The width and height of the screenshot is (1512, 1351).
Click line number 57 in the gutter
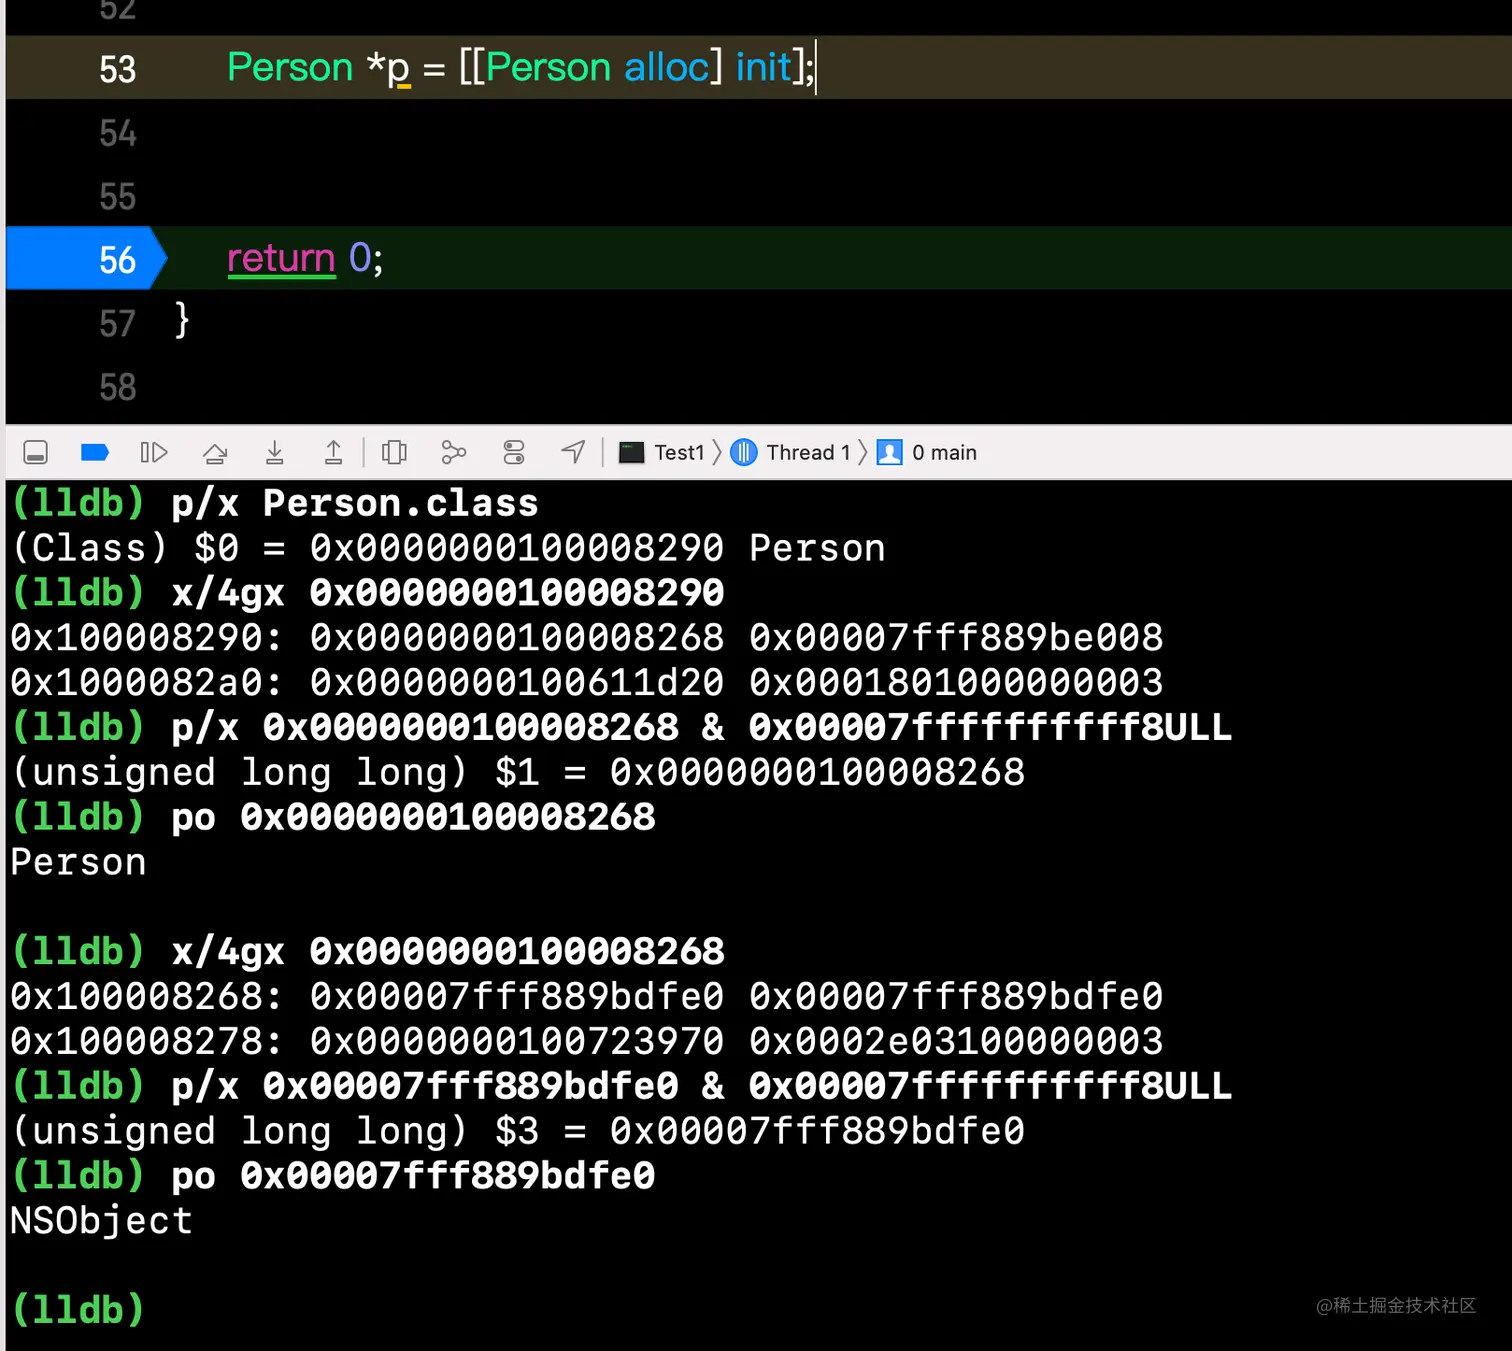pyautogui.click(x=118, y=323)
